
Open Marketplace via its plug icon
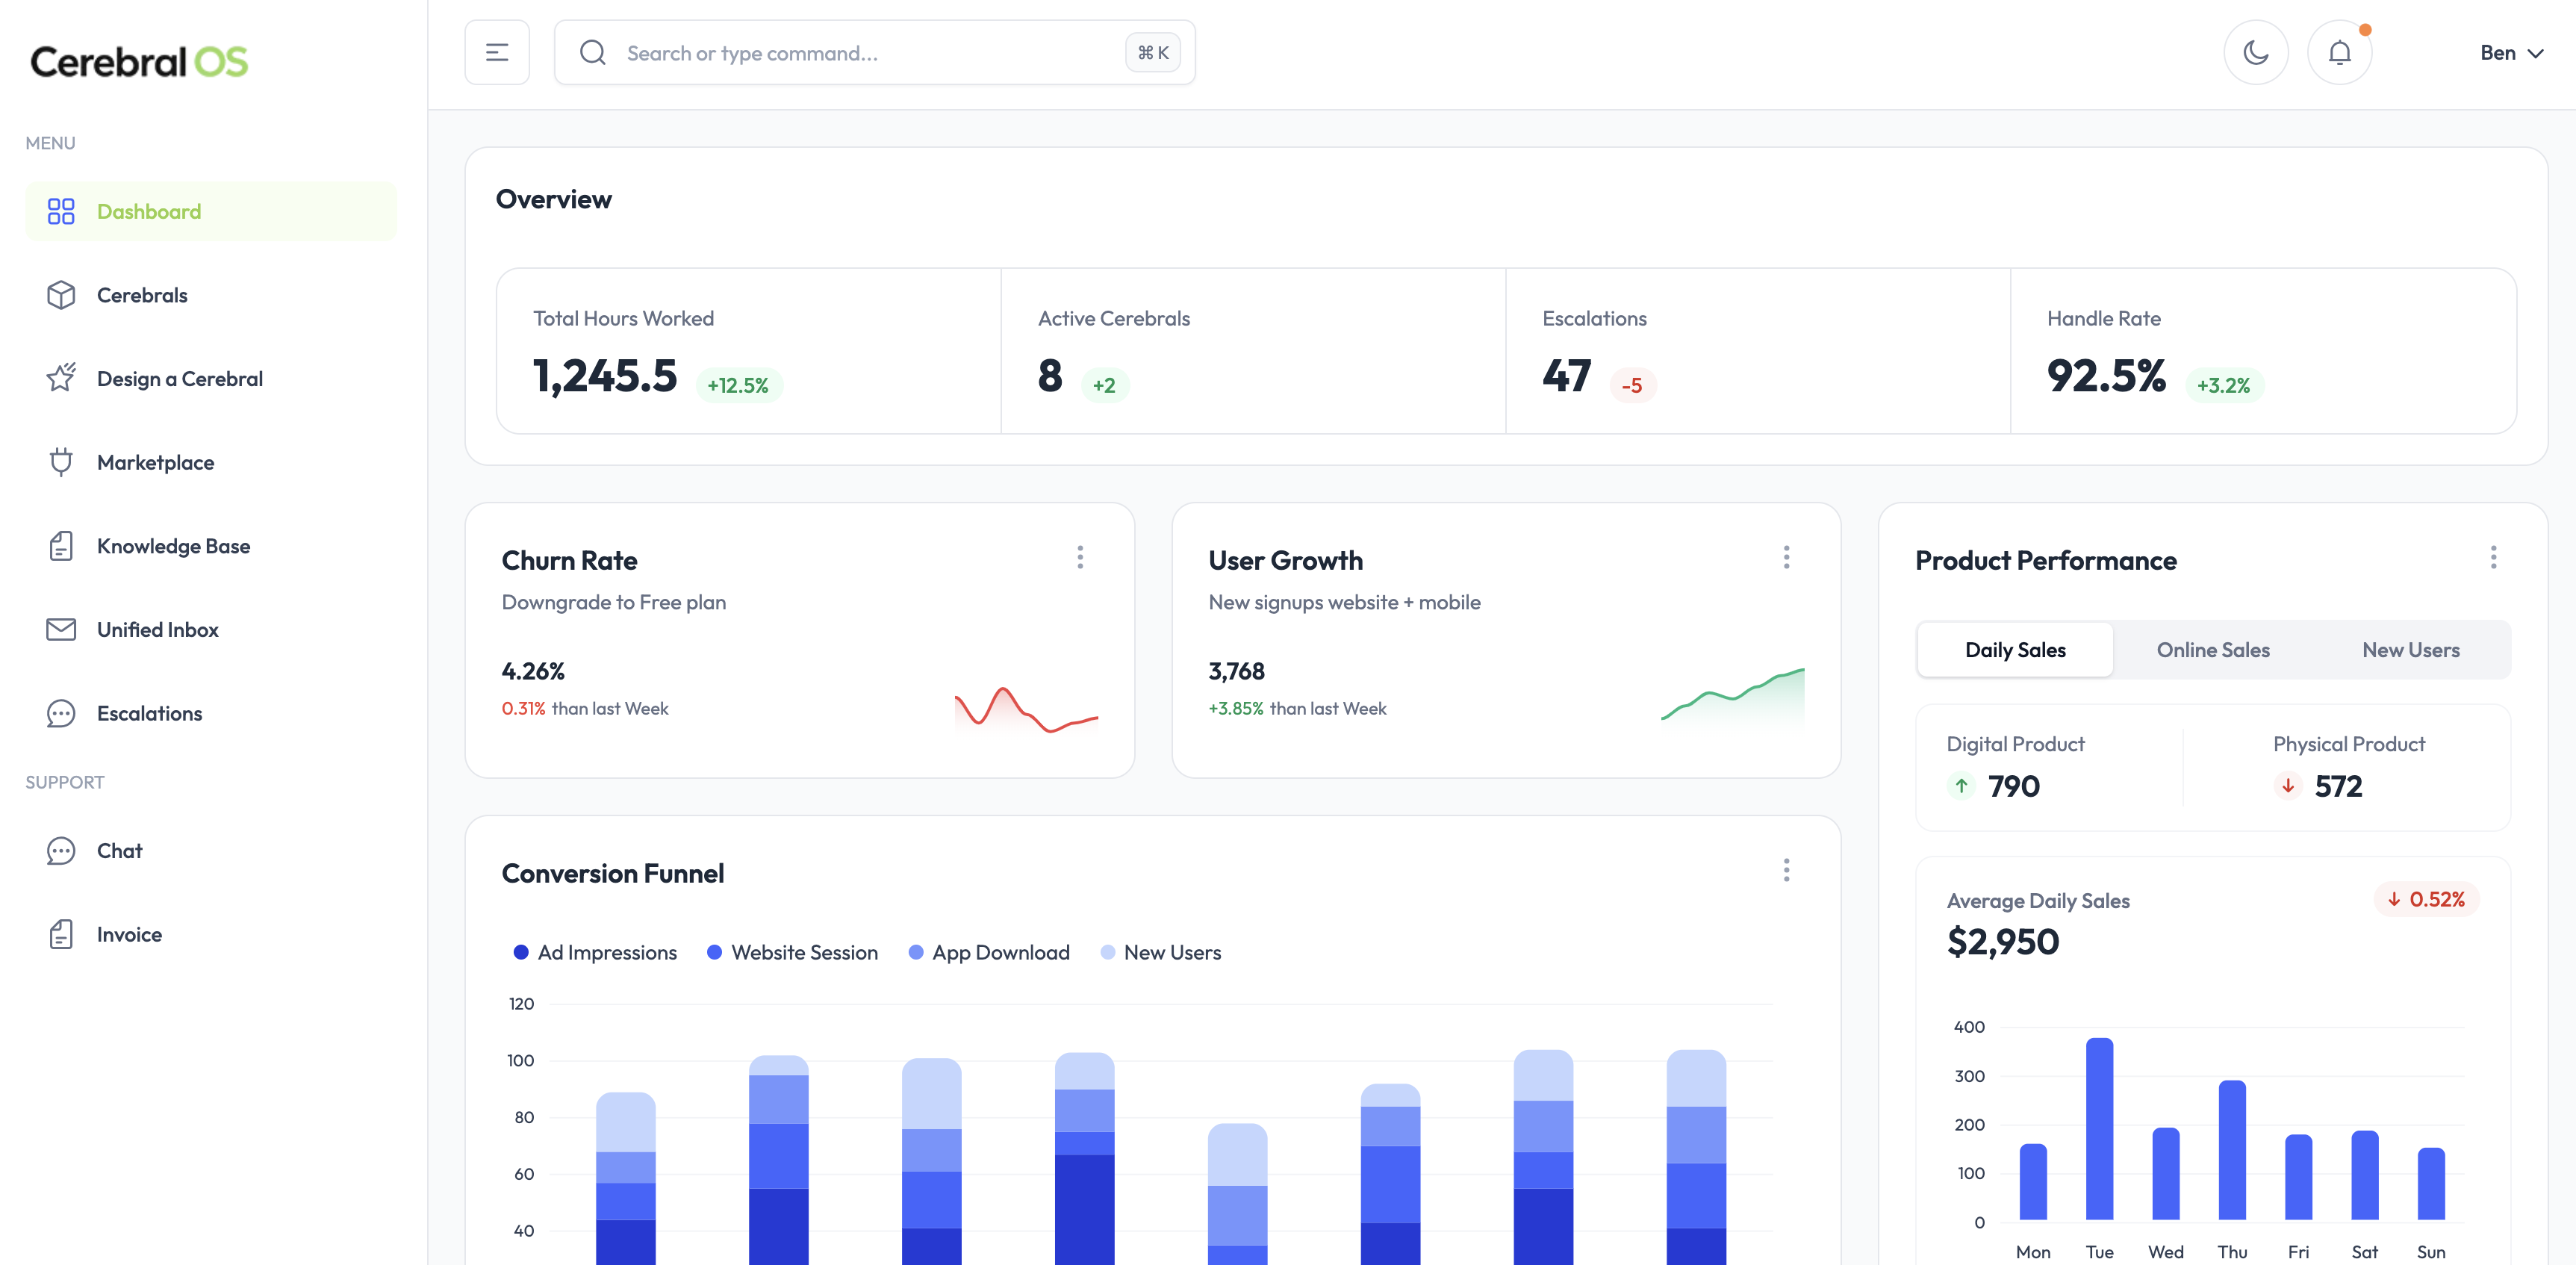pyautogui.click(x=61, y=462)
